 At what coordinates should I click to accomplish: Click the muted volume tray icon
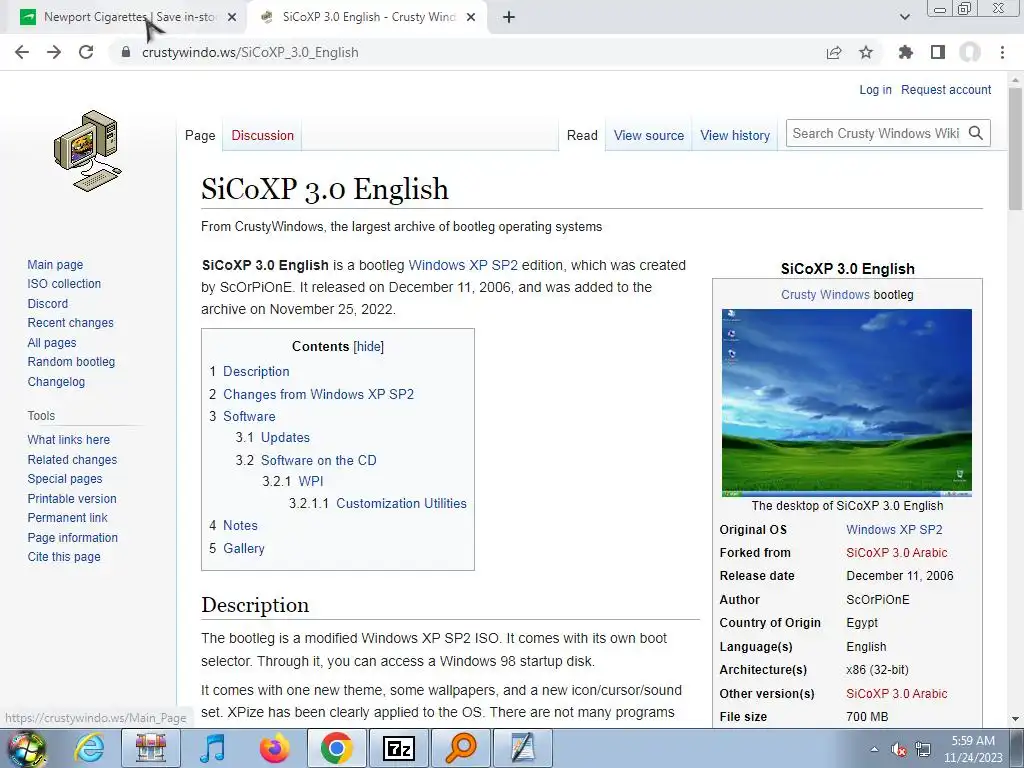899,749
